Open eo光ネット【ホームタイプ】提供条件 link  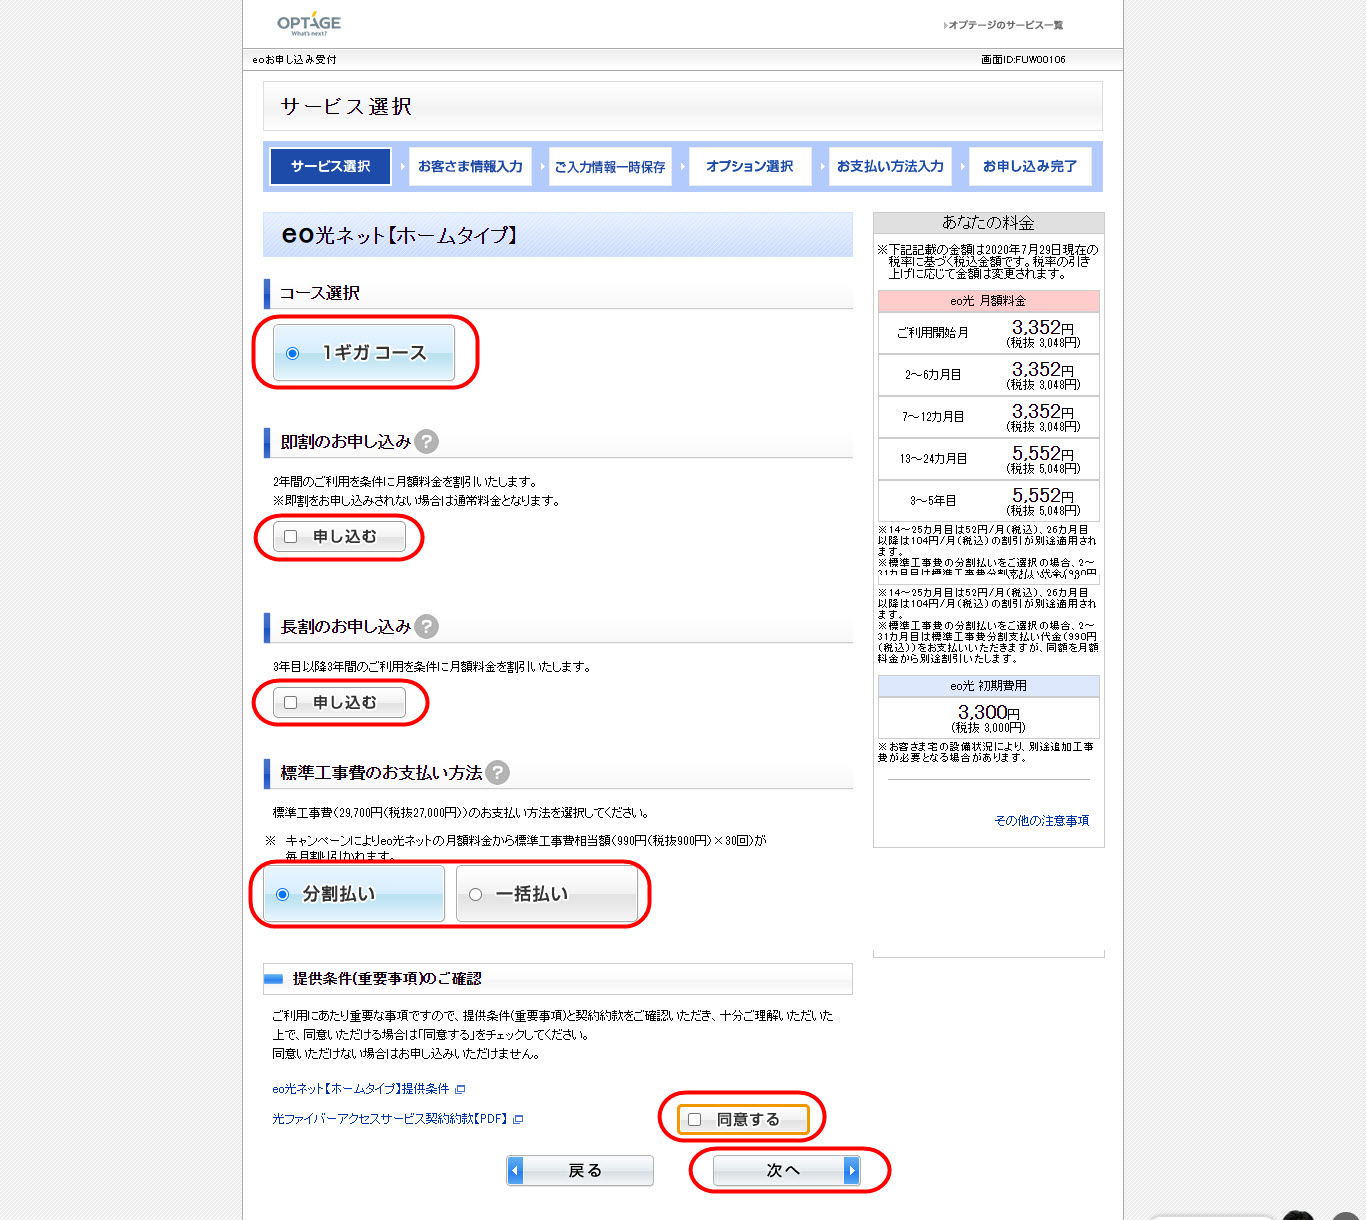coord(361,1089)
